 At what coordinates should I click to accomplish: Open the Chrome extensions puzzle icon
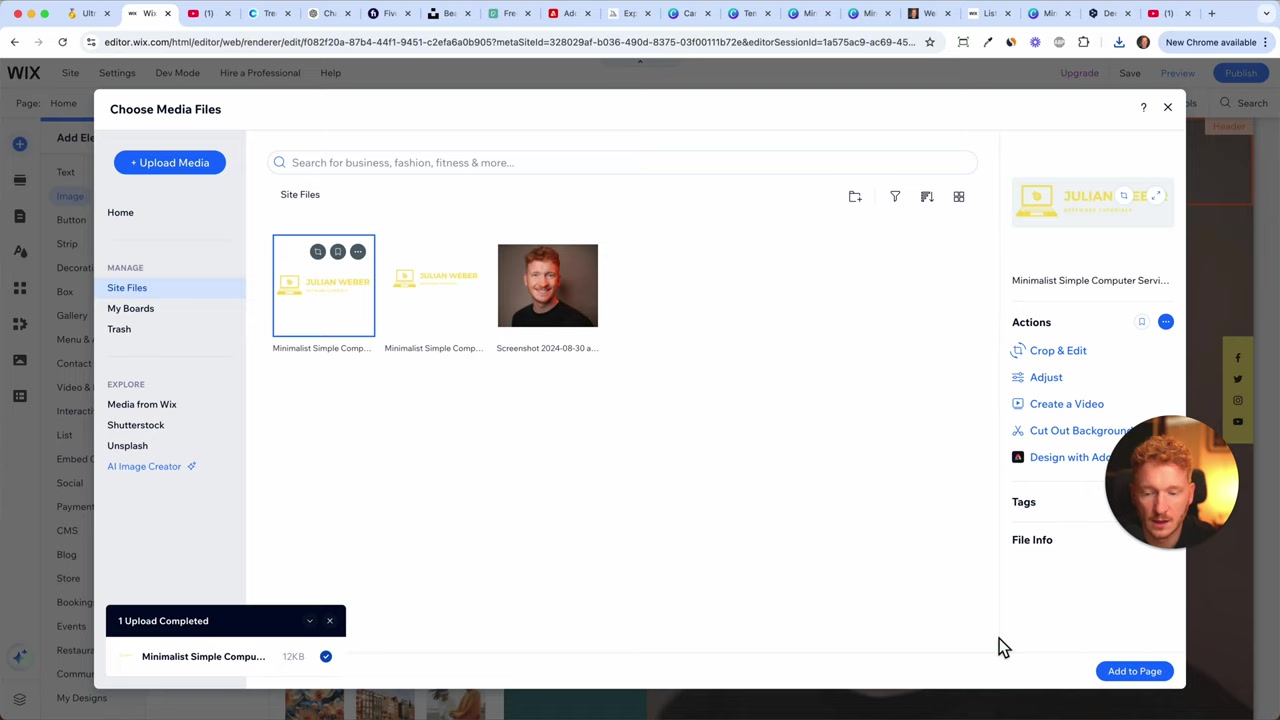click(1084, 42)
